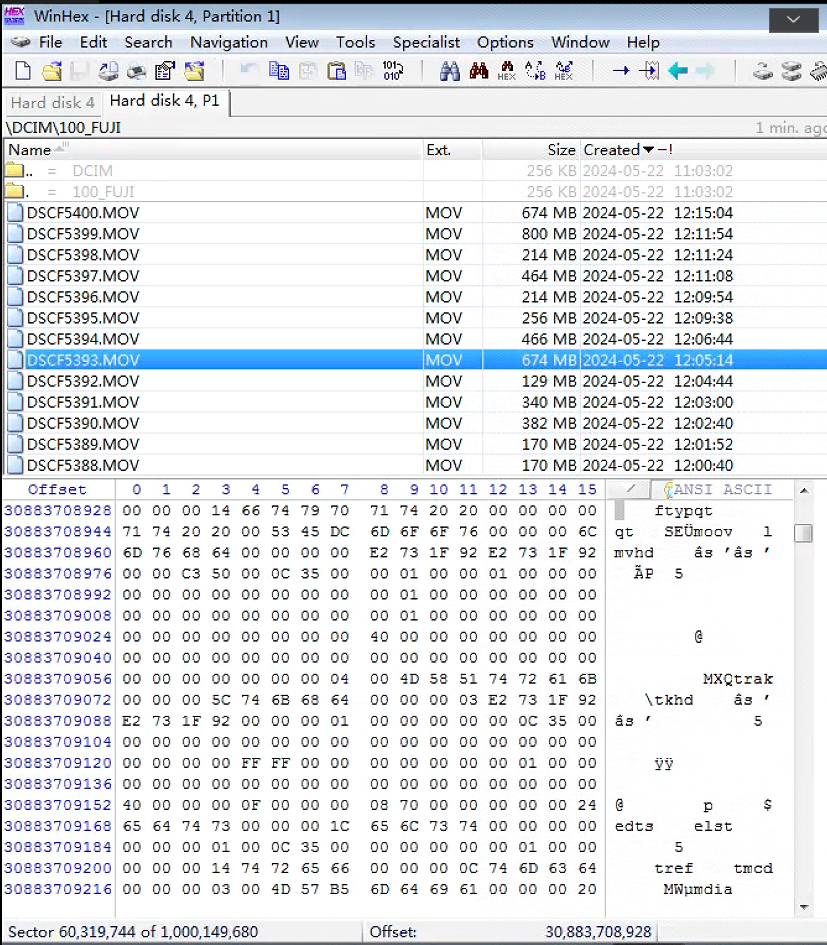Image resolution: width=827 pixels, height=945 pixels.
Task: Select the DSCF5391.MOV file row
Action: [415, 403]
